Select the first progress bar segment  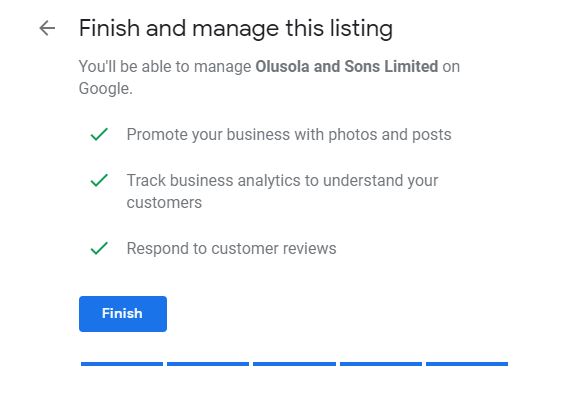click(x=122, y=364)
